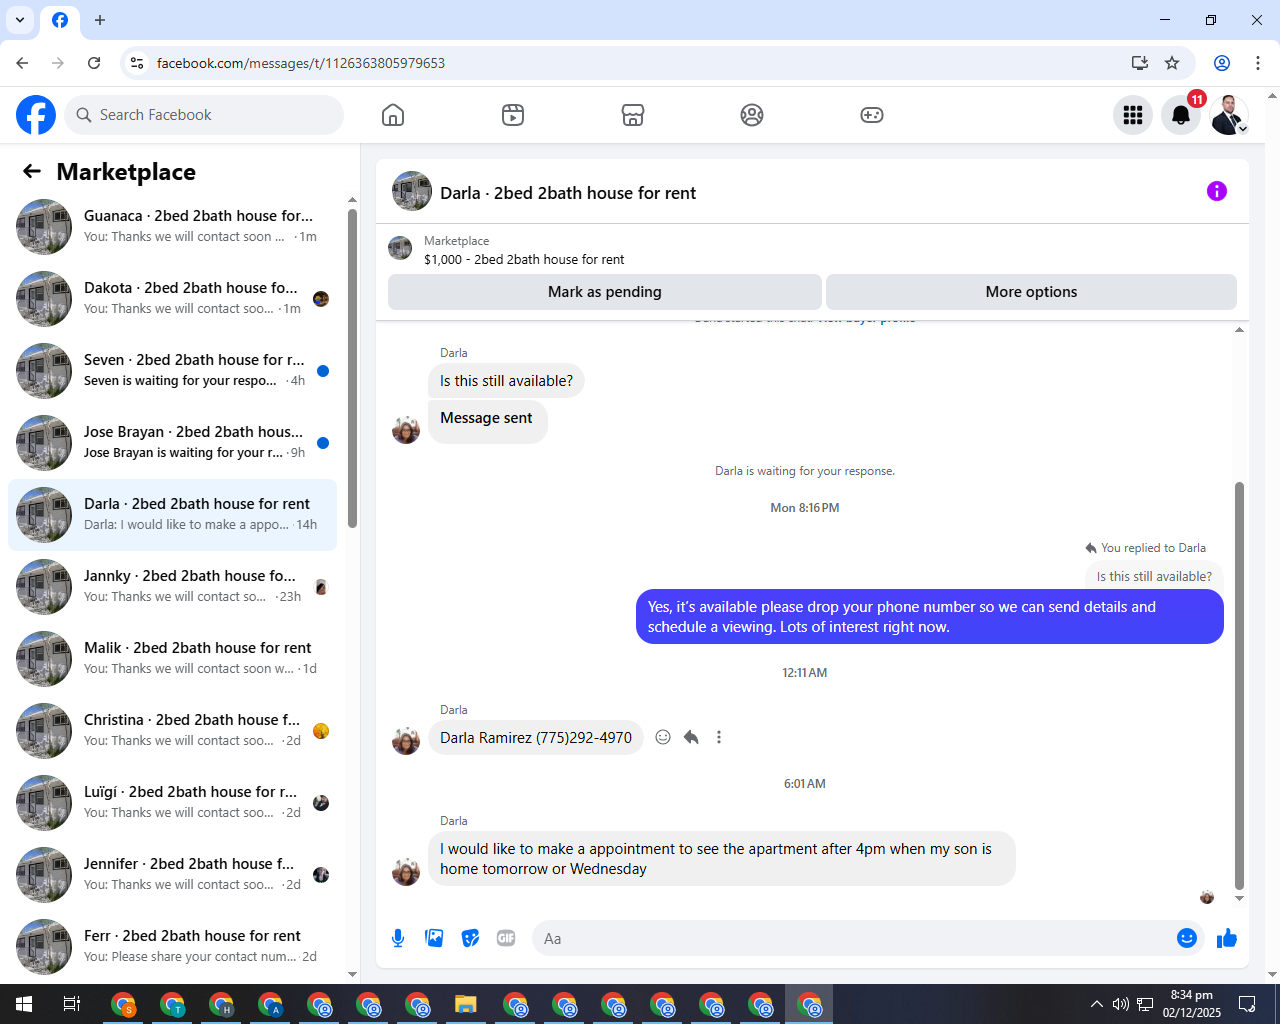Click the quoted 'Is this still available?' reply
Viewport: 1280px width, 1024px height.
[1154, 576]
